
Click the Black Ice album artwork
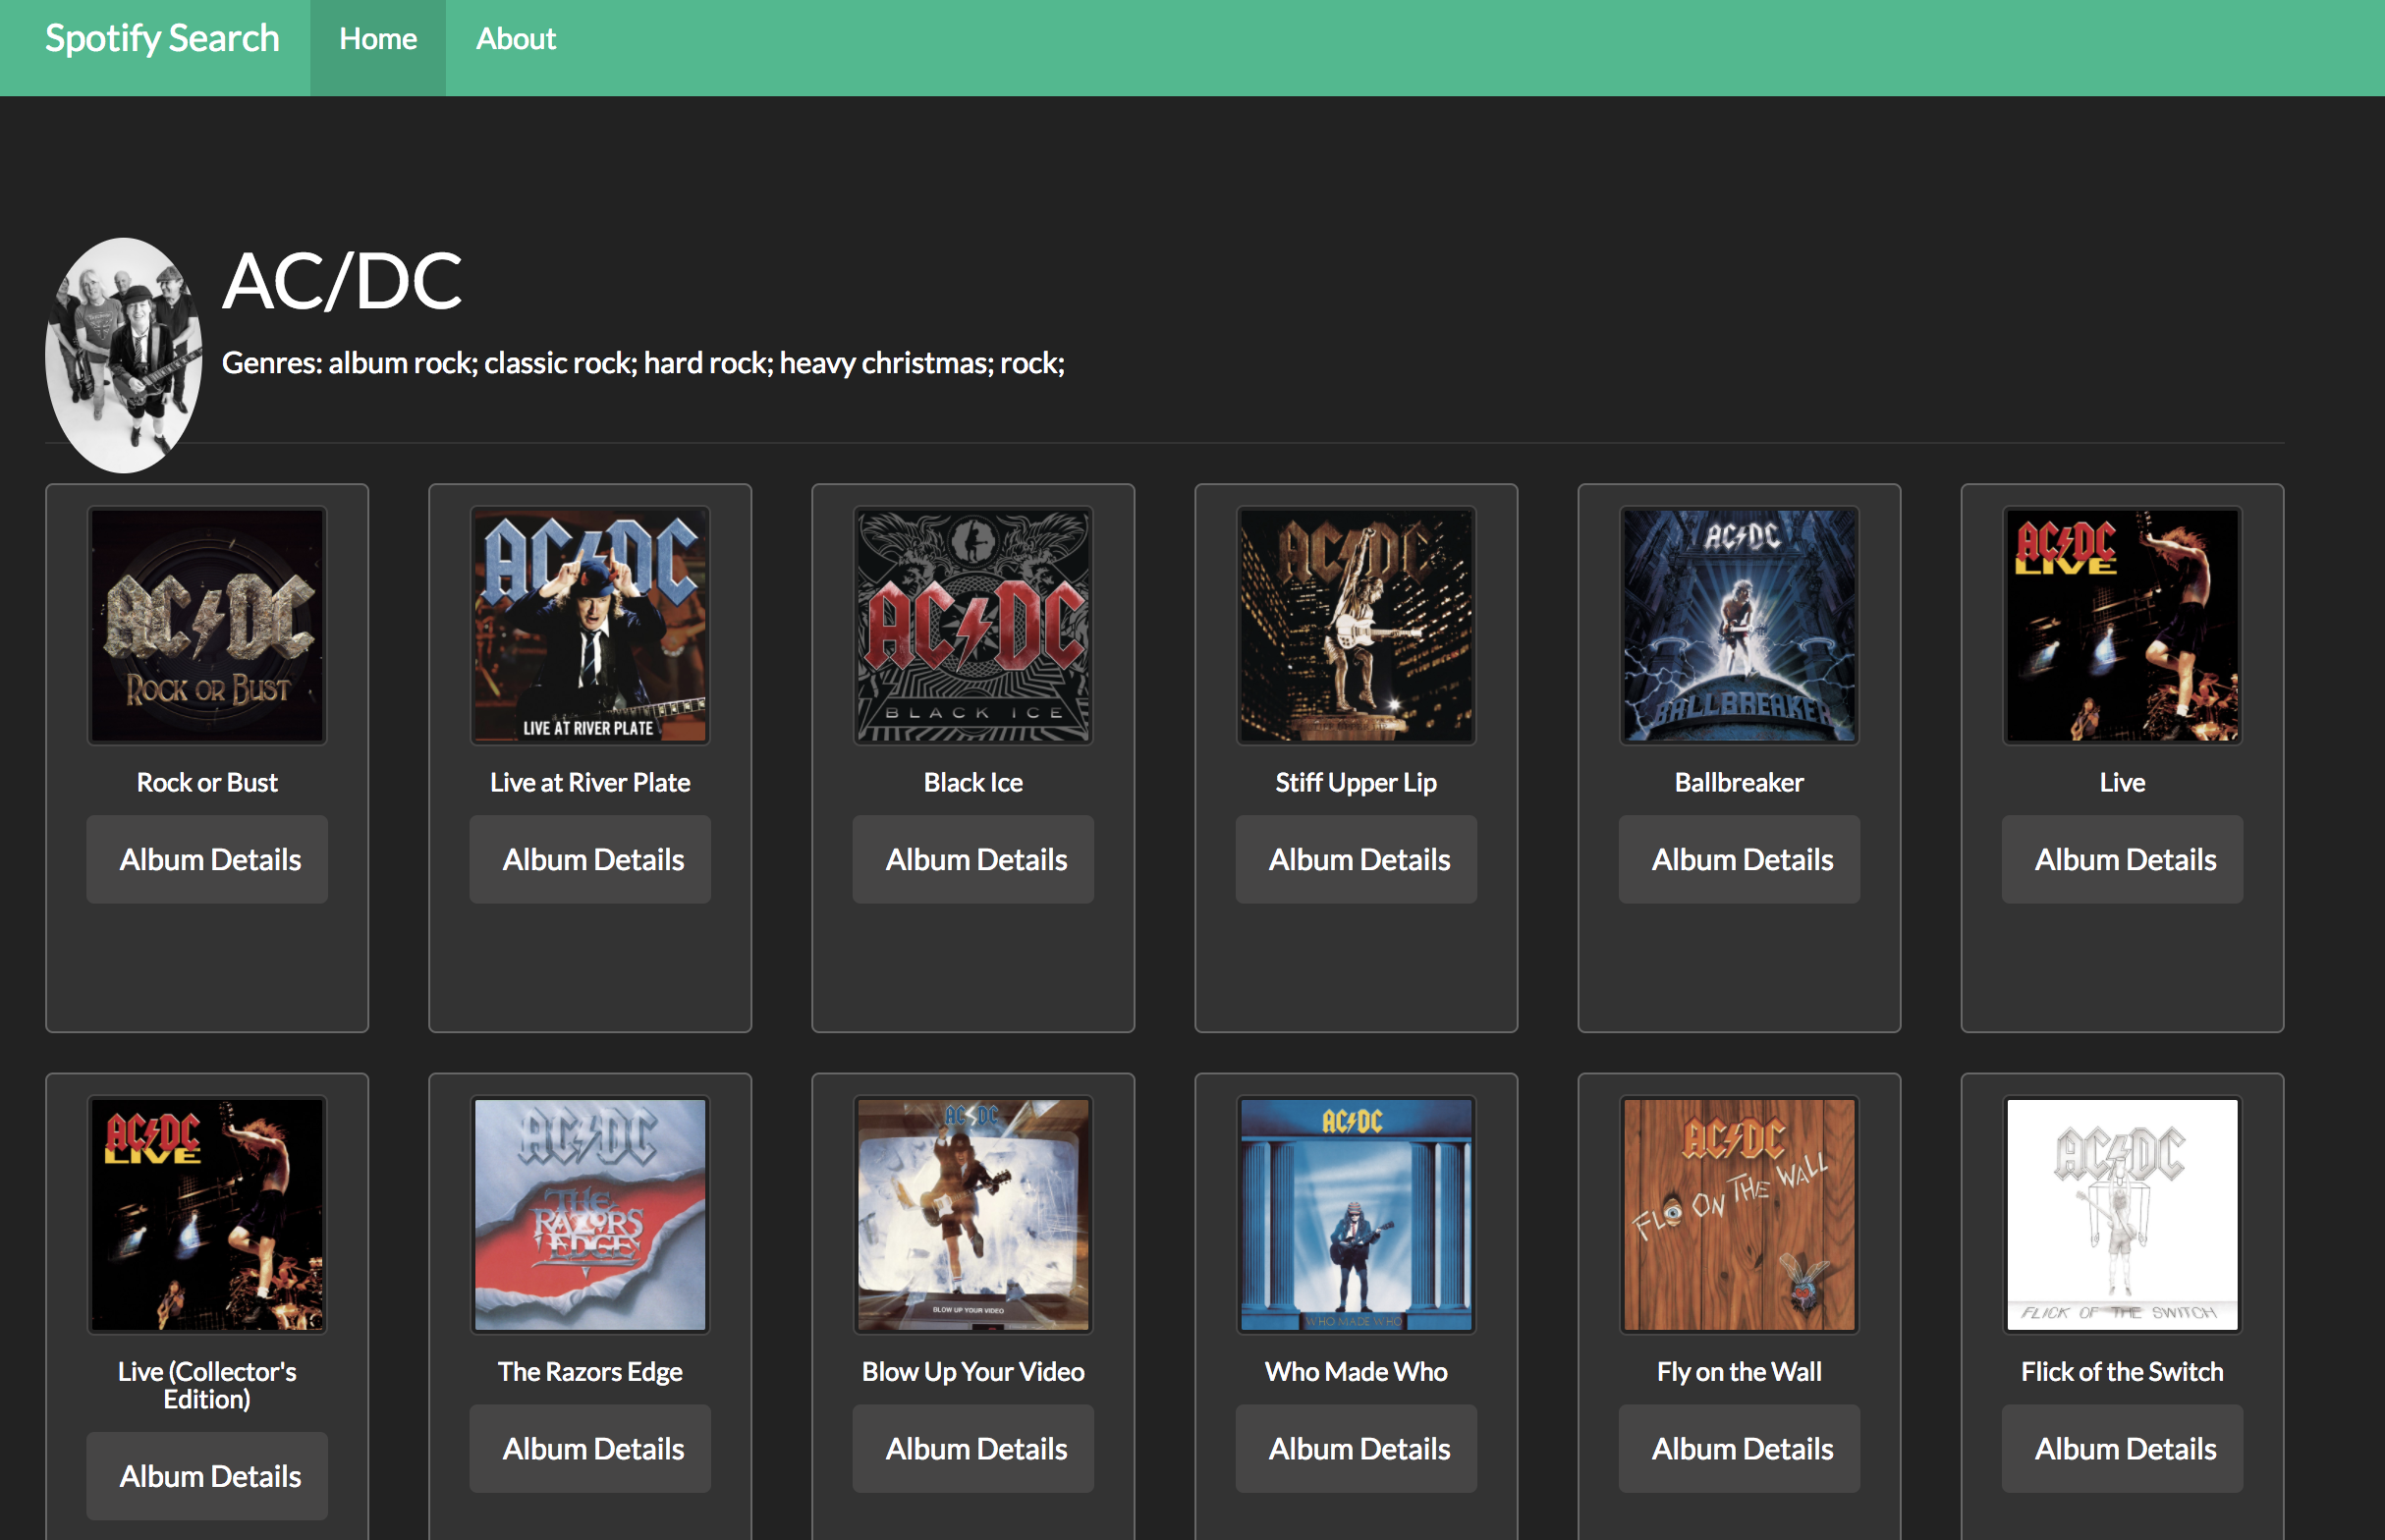pyautogui.click(x=973, y=625)
